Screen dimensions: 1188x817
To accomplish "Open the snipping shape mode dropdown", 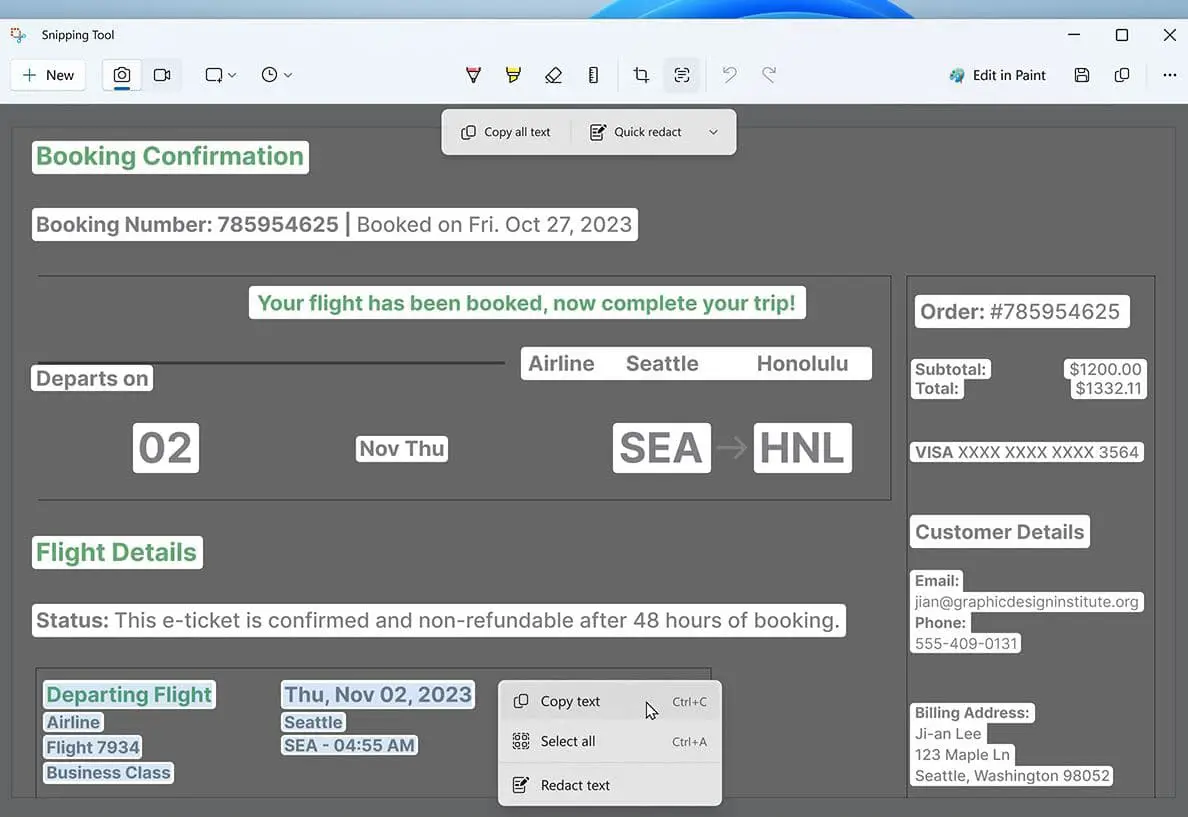I will pyautogui.click(x=220, y=75).
